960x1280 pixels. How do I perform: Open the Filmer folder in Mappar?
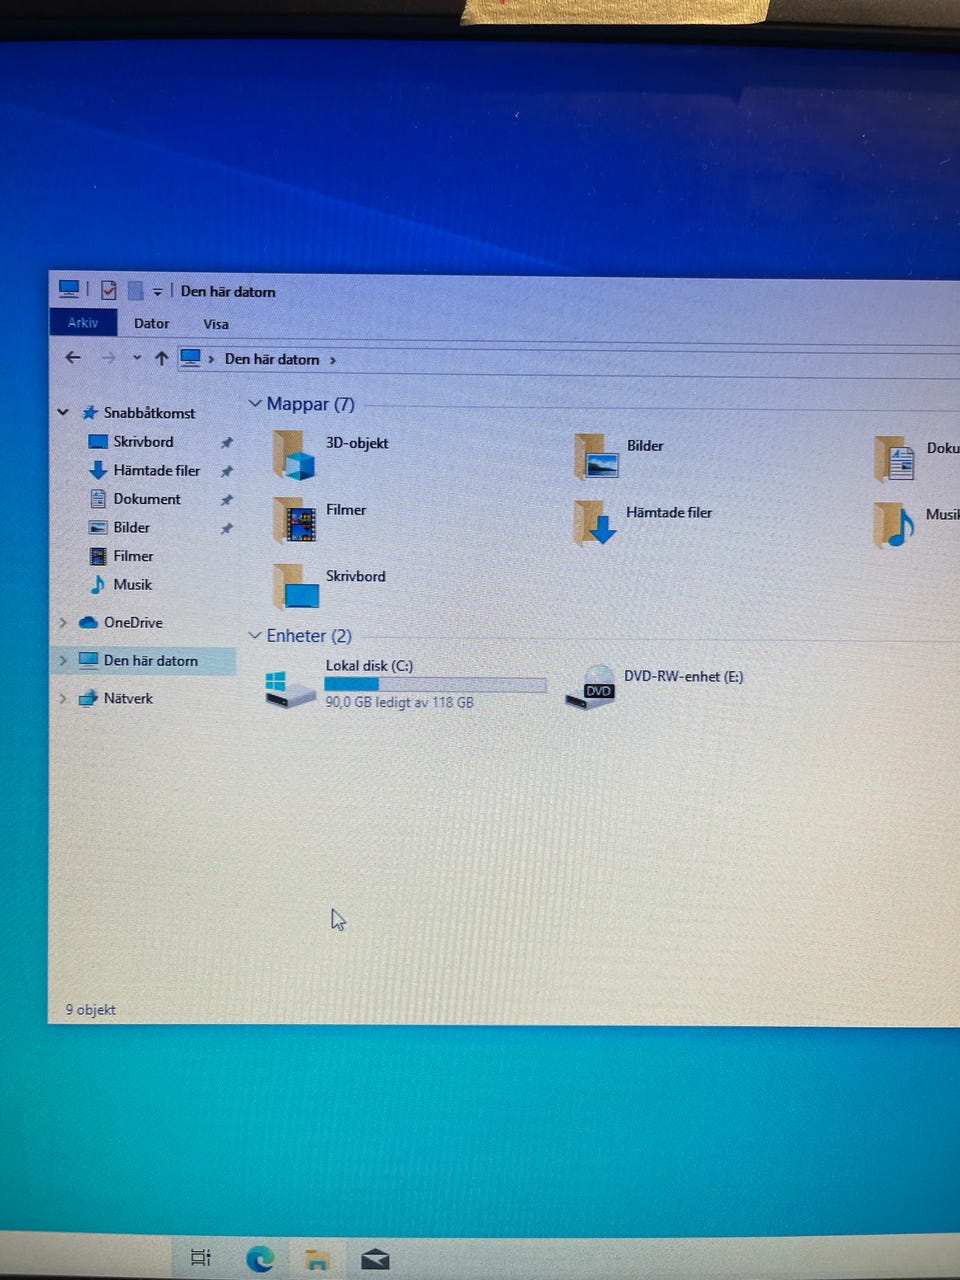[x=295, y=520]
